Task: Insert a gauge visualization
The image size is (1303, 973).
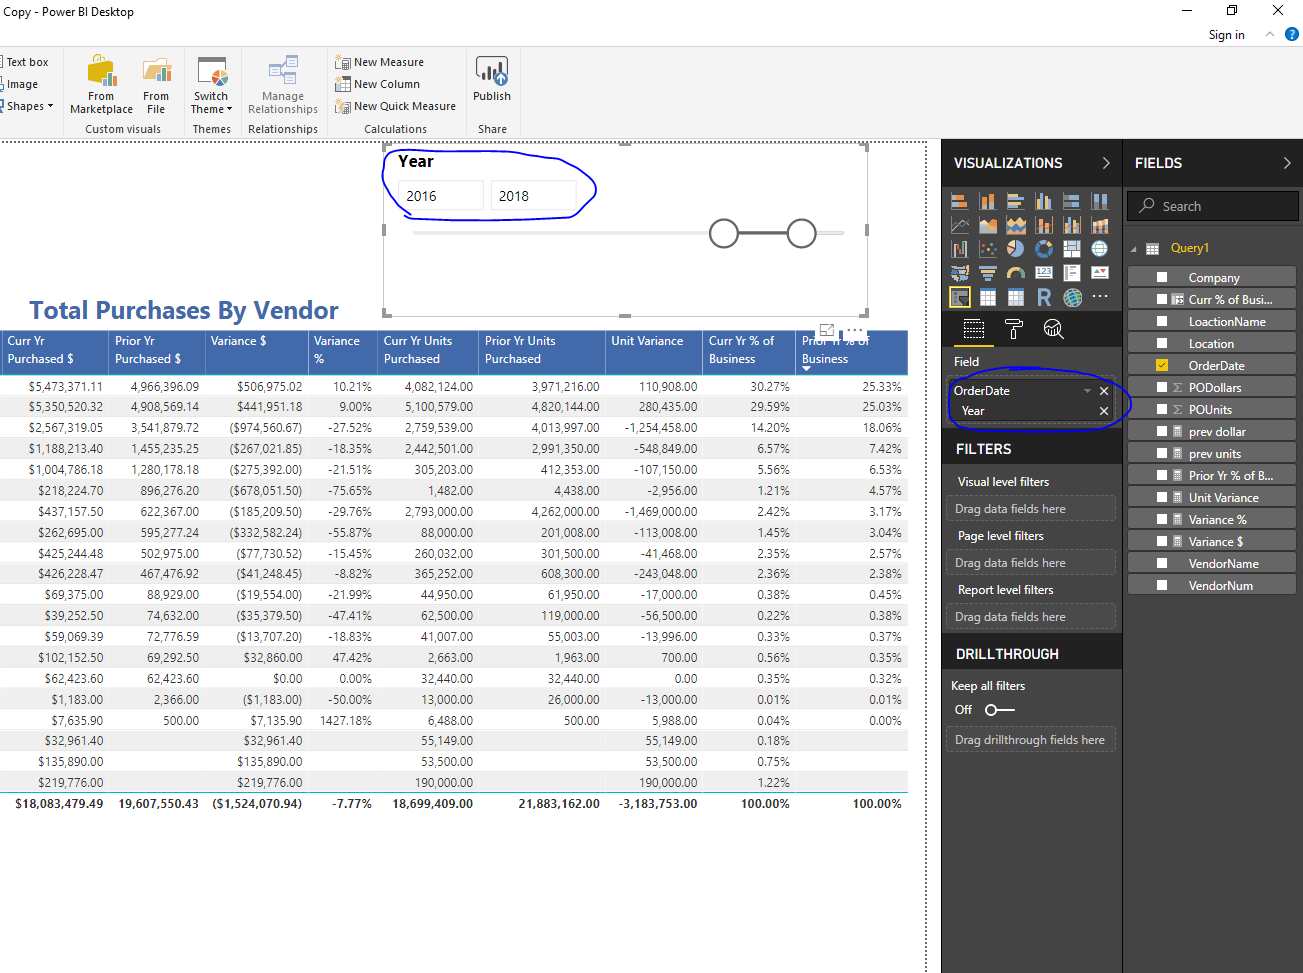Action: coord(1016,273)
